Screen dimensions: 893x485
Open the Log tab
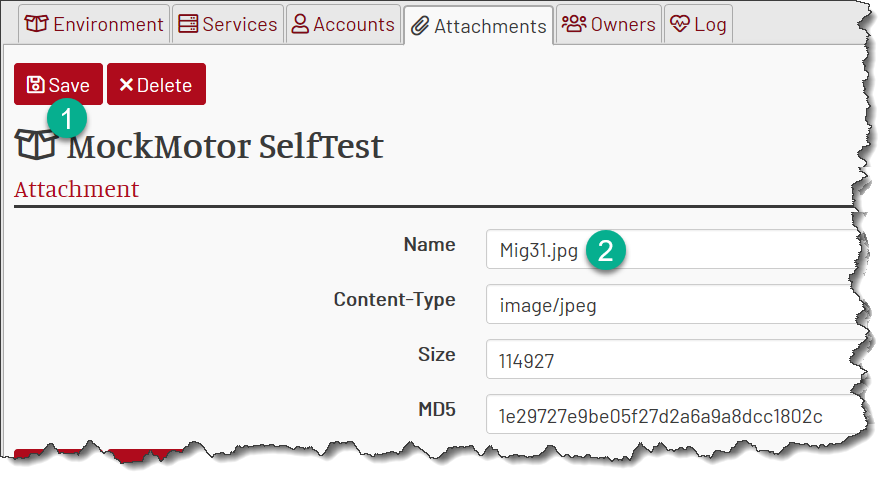pyautogui.click(x=698, y=24)
